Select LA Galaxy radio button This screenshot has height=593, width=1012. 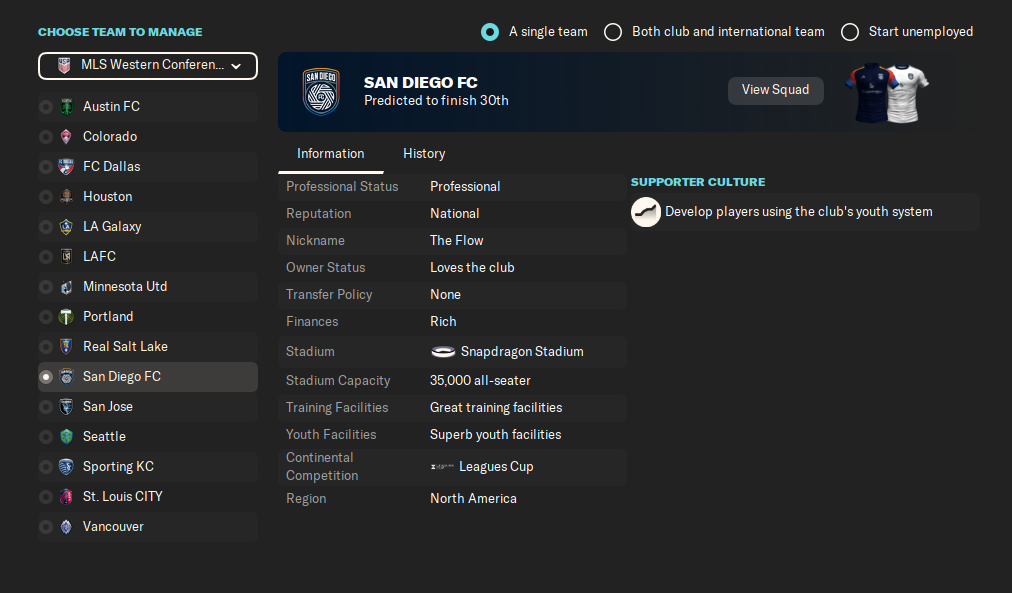(46, 226)
